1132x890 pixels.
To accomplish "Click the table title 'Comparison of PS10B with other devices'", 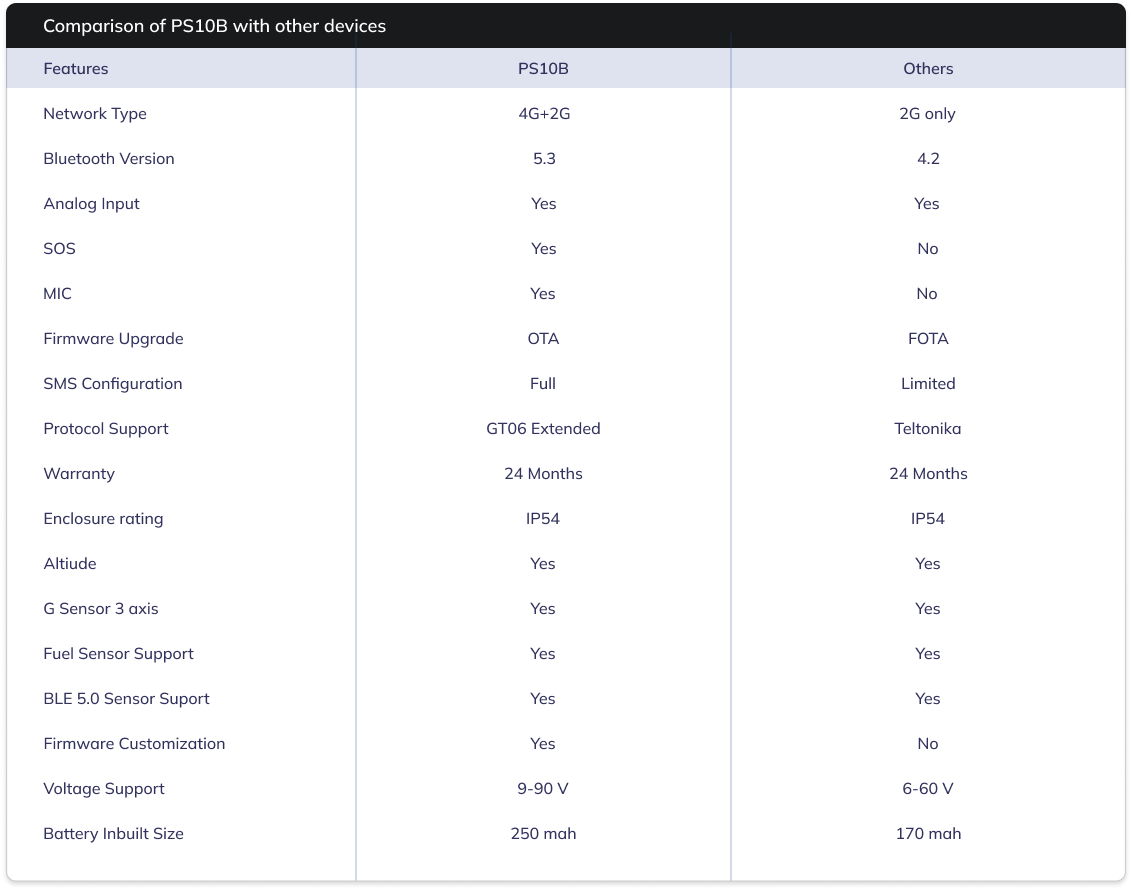I will coord(214,26).
